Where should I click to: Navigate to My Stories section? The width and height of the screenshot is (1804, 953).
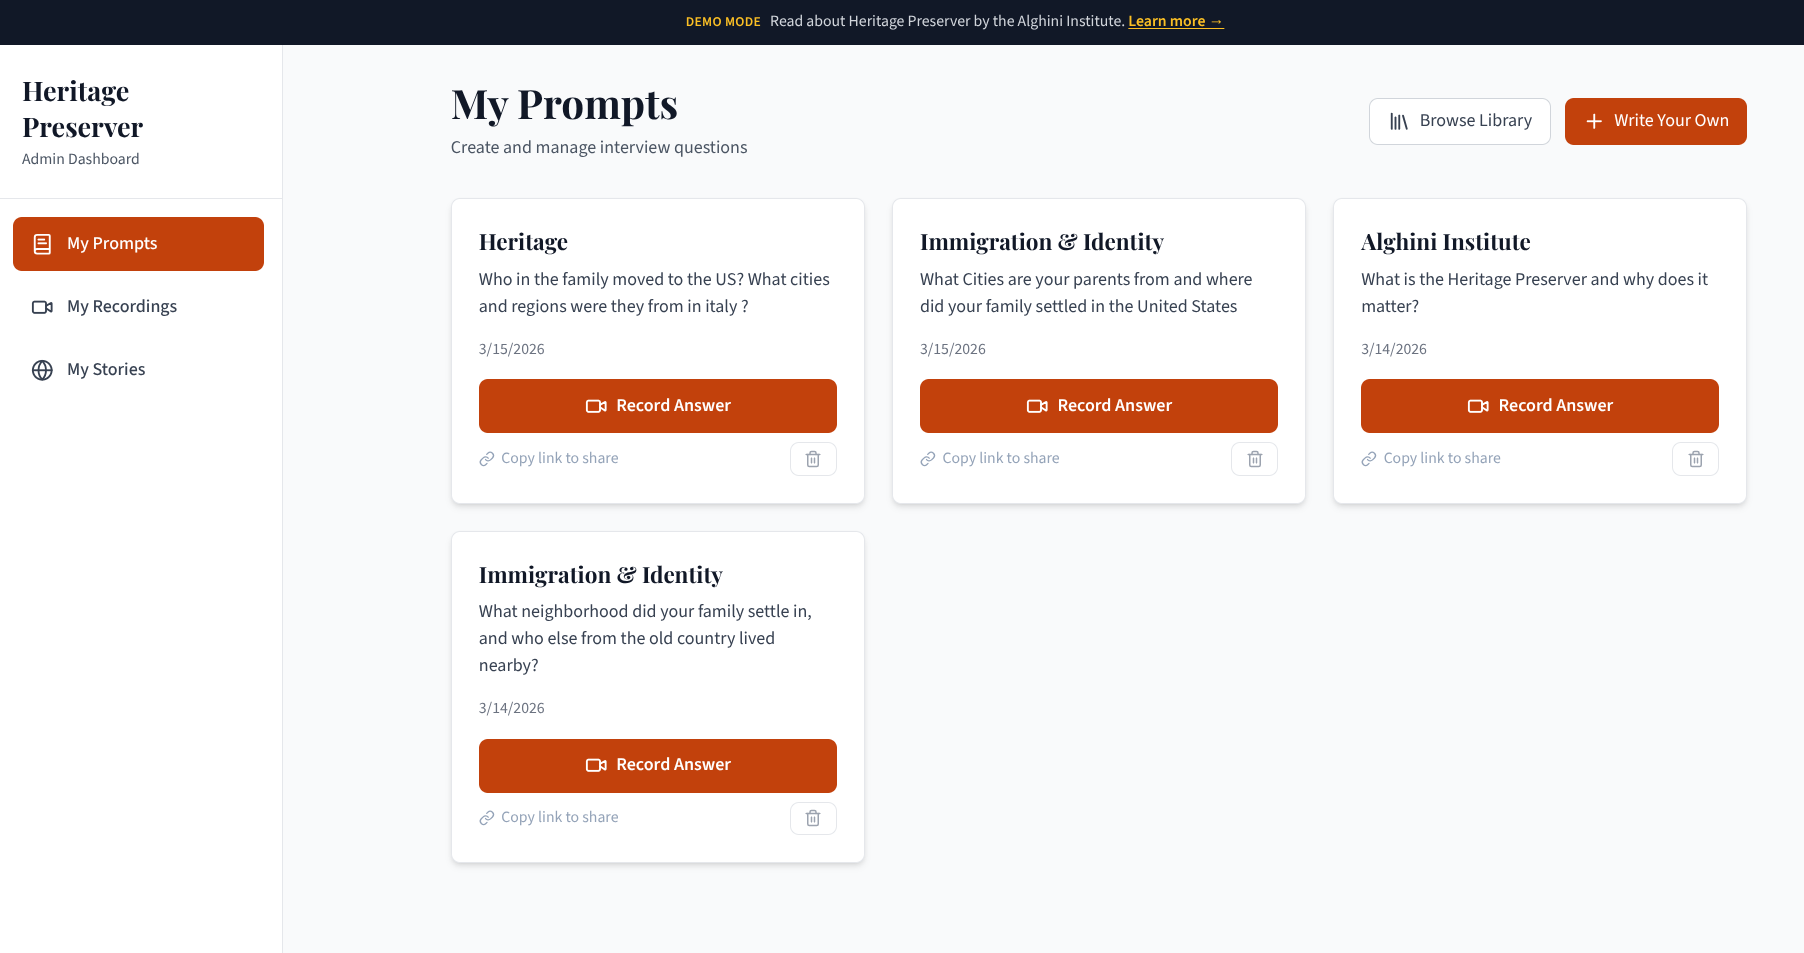(105, 369)
